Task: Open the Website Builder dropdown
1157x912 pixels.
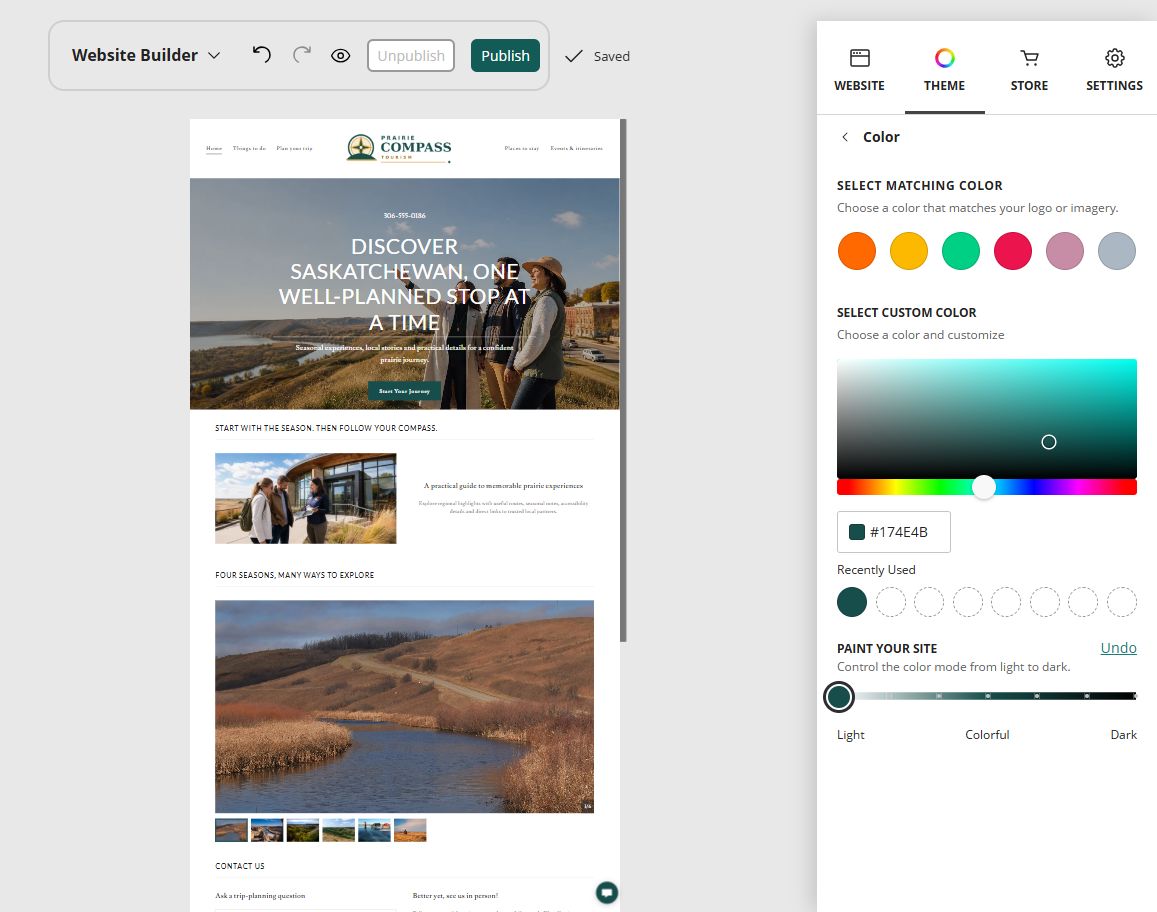Action: click(146, 55)
